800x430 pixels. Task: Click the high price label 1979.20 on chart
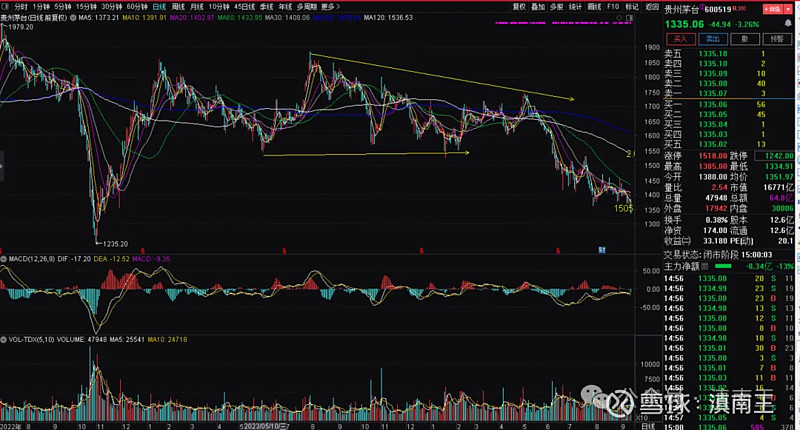[x=21, y=27]
